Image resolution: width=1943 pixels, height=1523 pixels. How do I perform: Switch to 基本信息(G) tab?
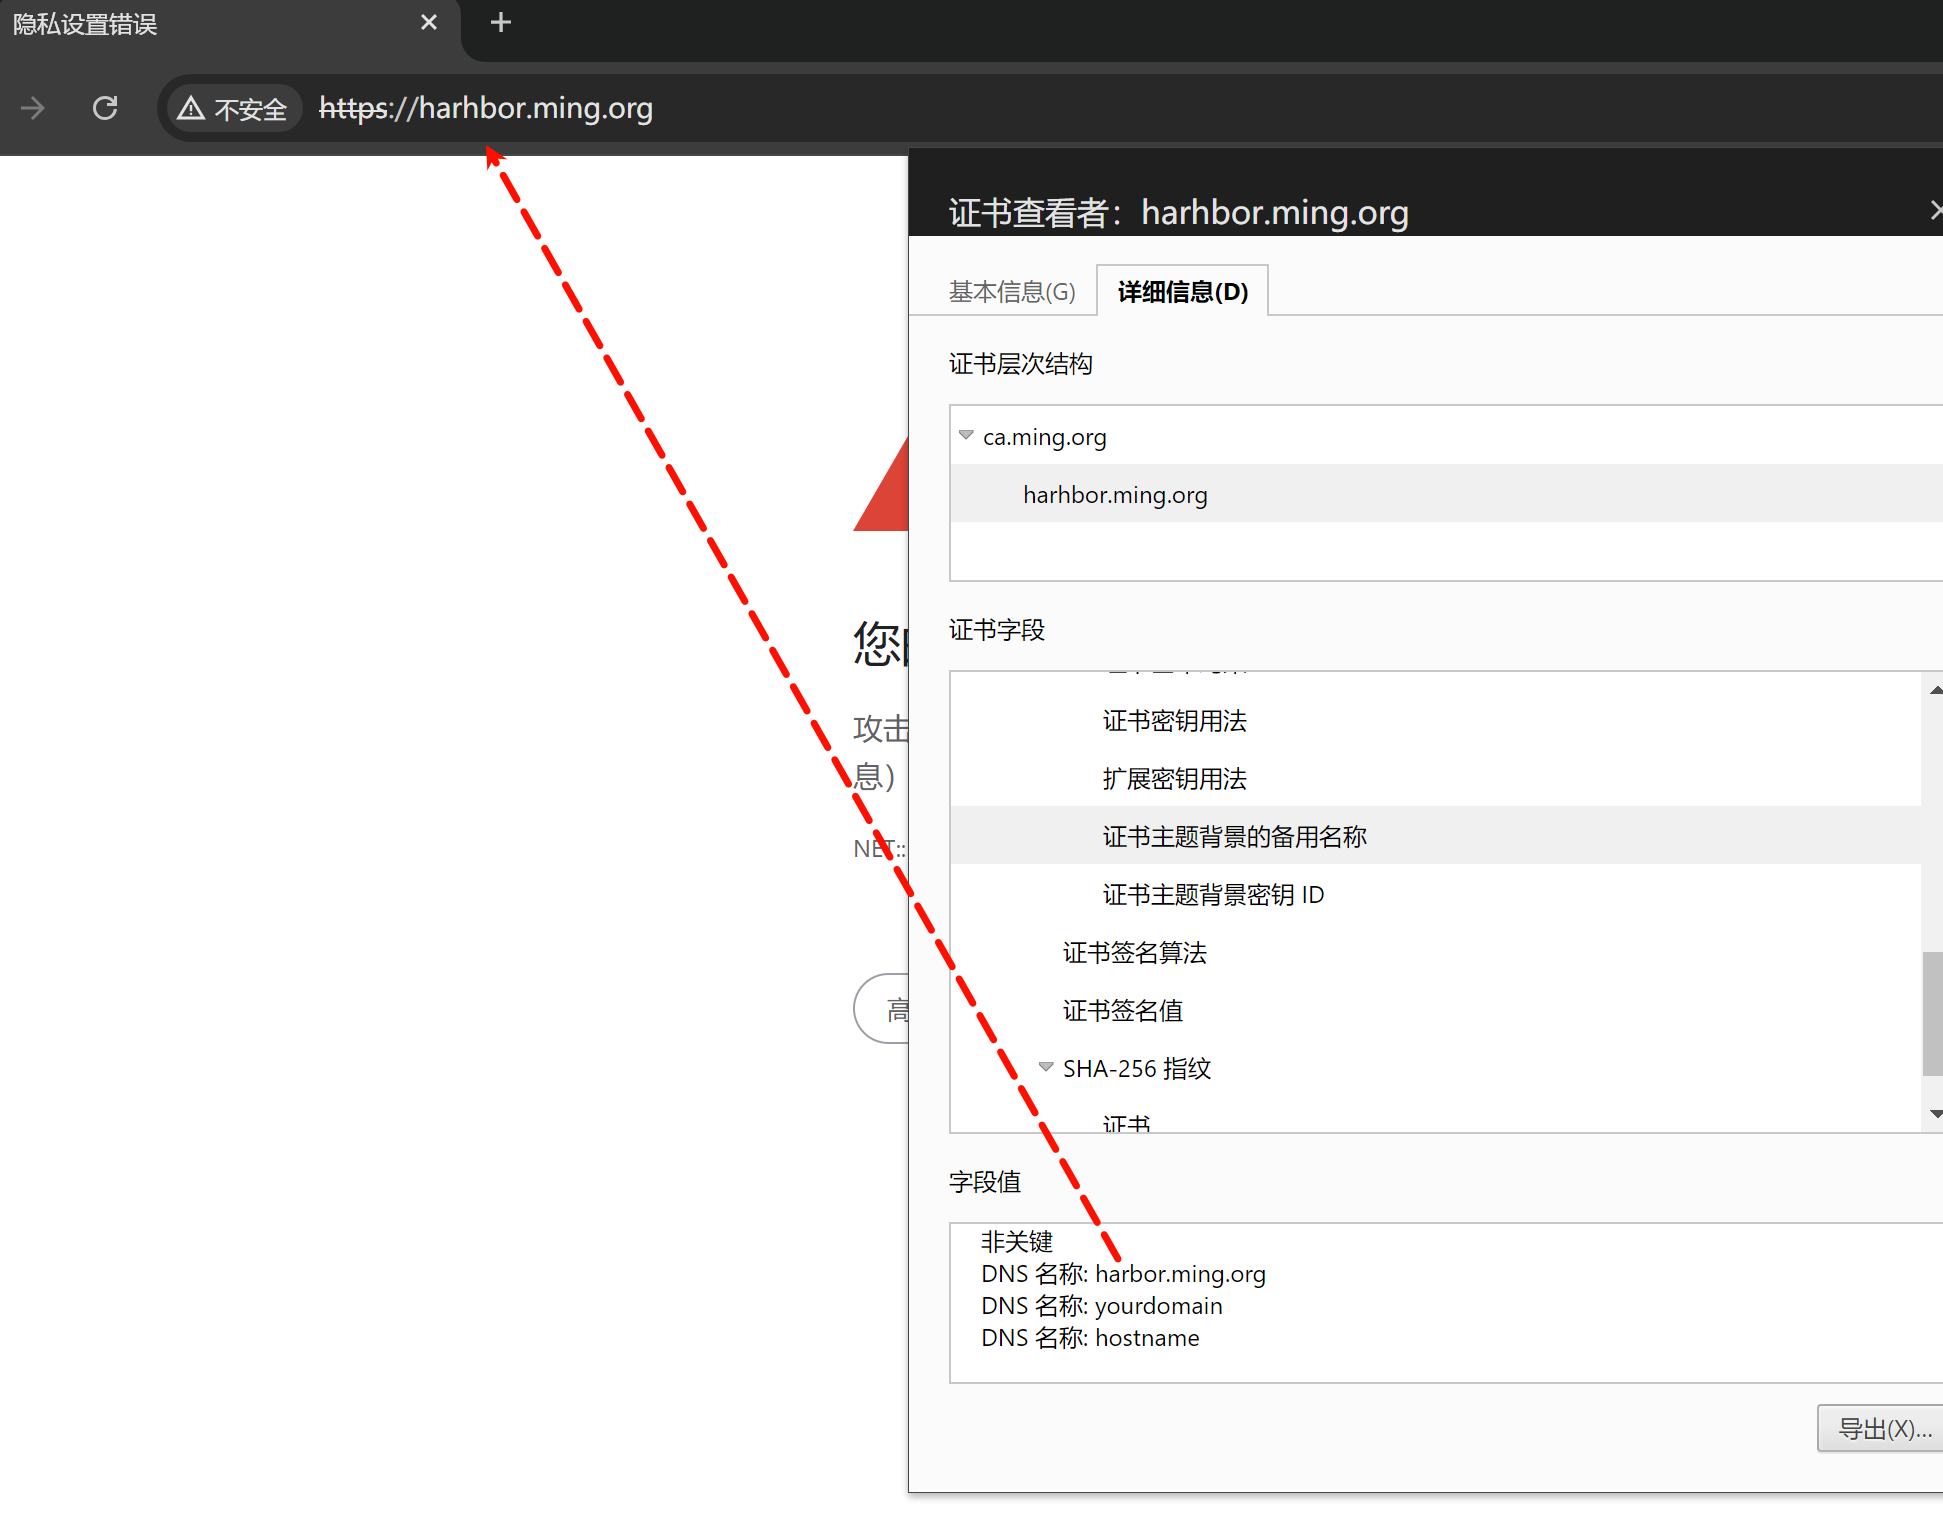(x=1011, y=292)
